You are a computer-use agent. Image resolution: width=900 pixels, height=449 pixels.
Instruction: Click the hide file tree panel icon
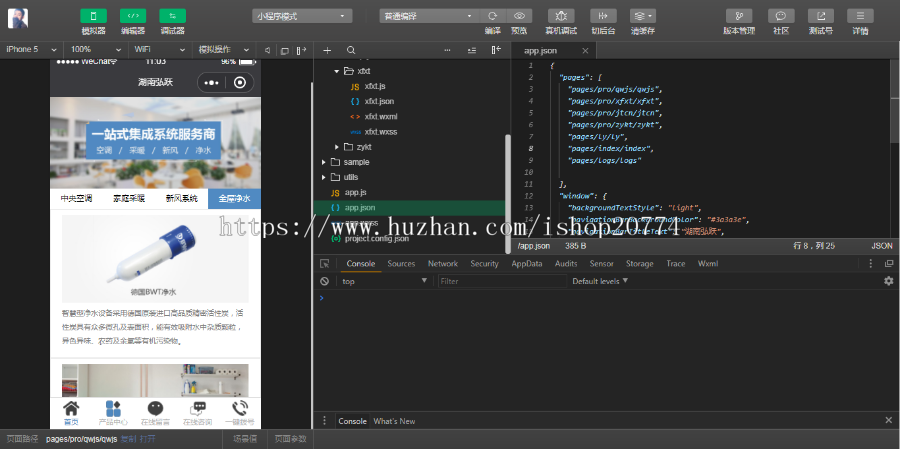496,51
